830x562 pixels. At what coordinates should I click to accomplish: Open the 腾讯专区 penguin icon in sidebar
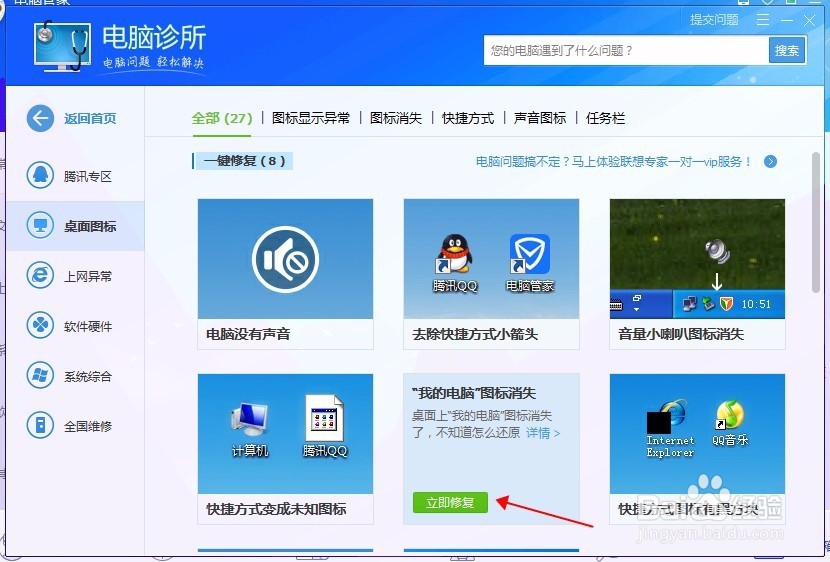pyautogui.click(x=40, y=175)
